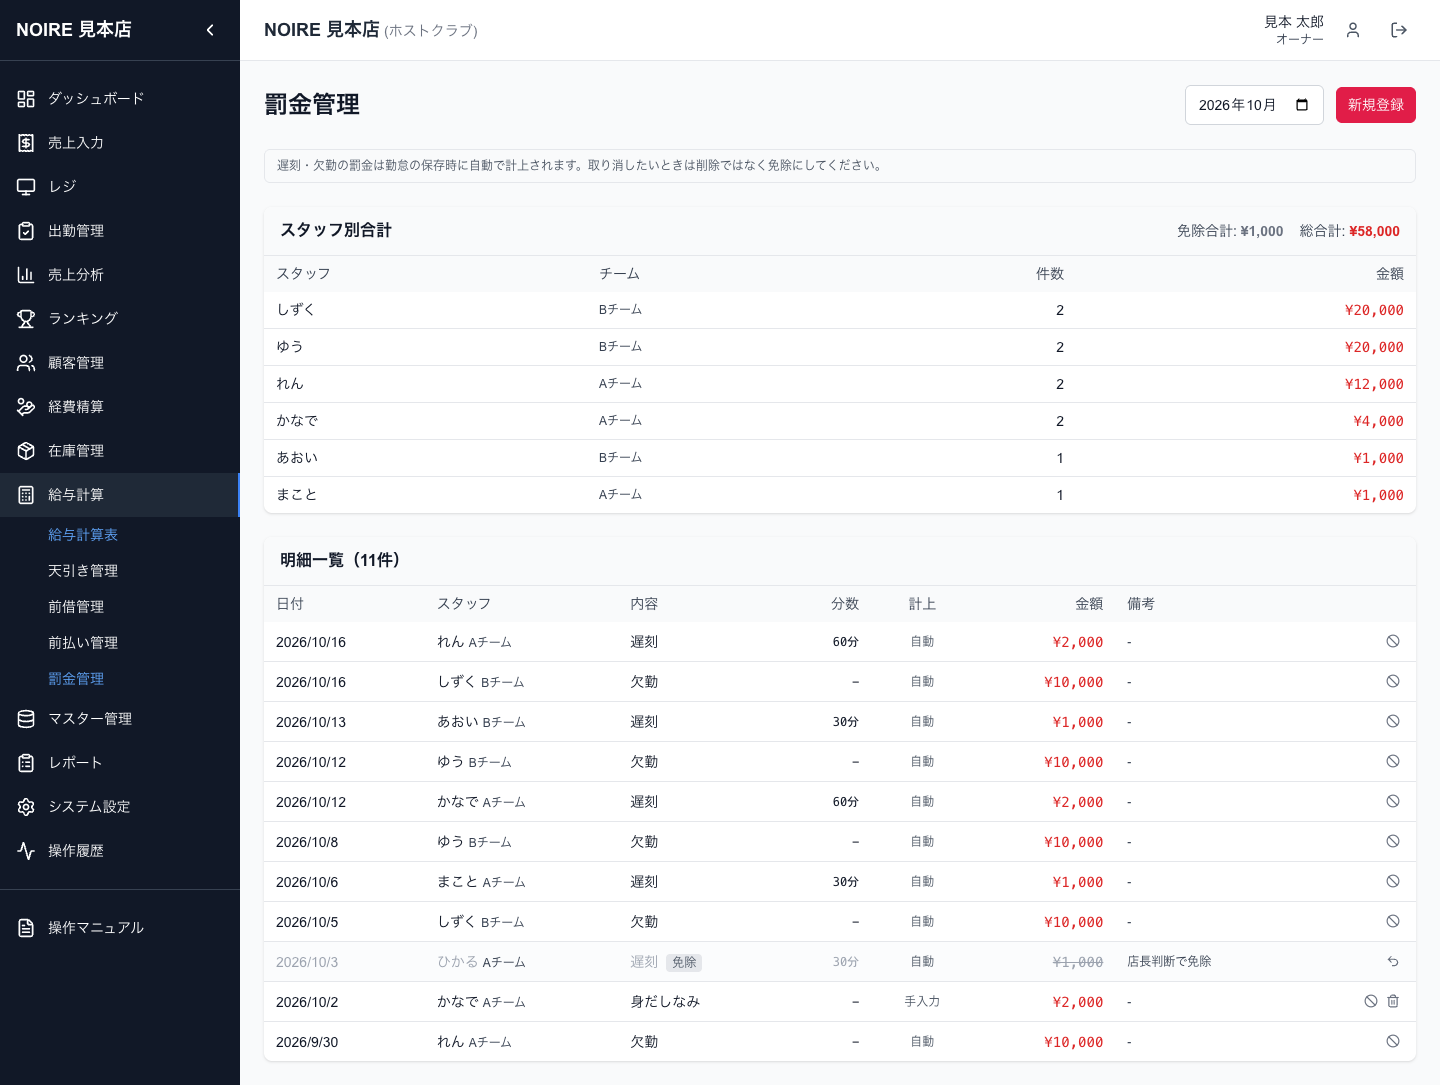
Task: Waive the 2026/10/12 かなで late penalty
Action: click(x=1393, y=801)
